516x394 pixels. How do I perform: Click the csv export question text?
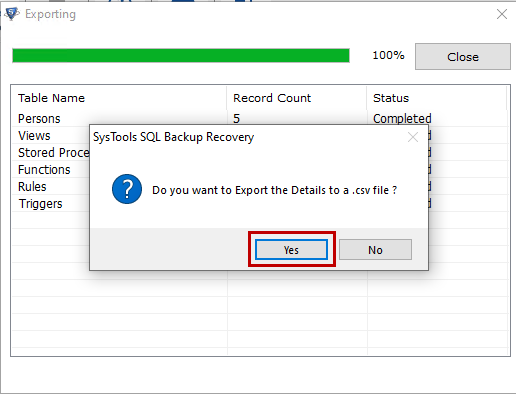[274, 190]
